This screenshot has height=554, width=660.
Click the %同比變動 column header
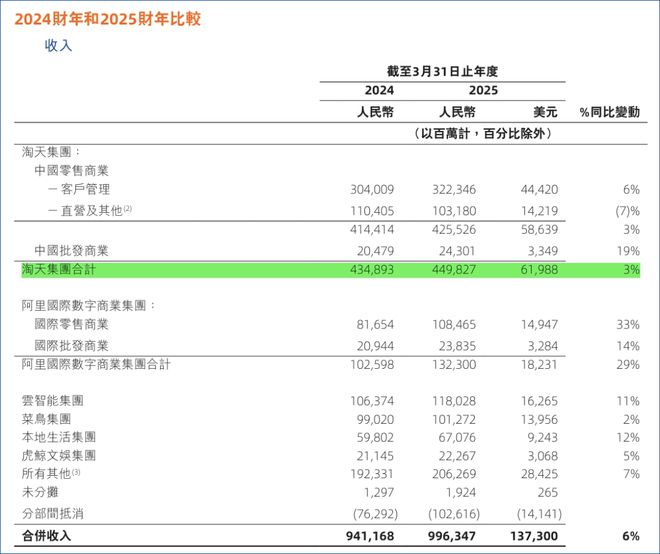(609, 112)
